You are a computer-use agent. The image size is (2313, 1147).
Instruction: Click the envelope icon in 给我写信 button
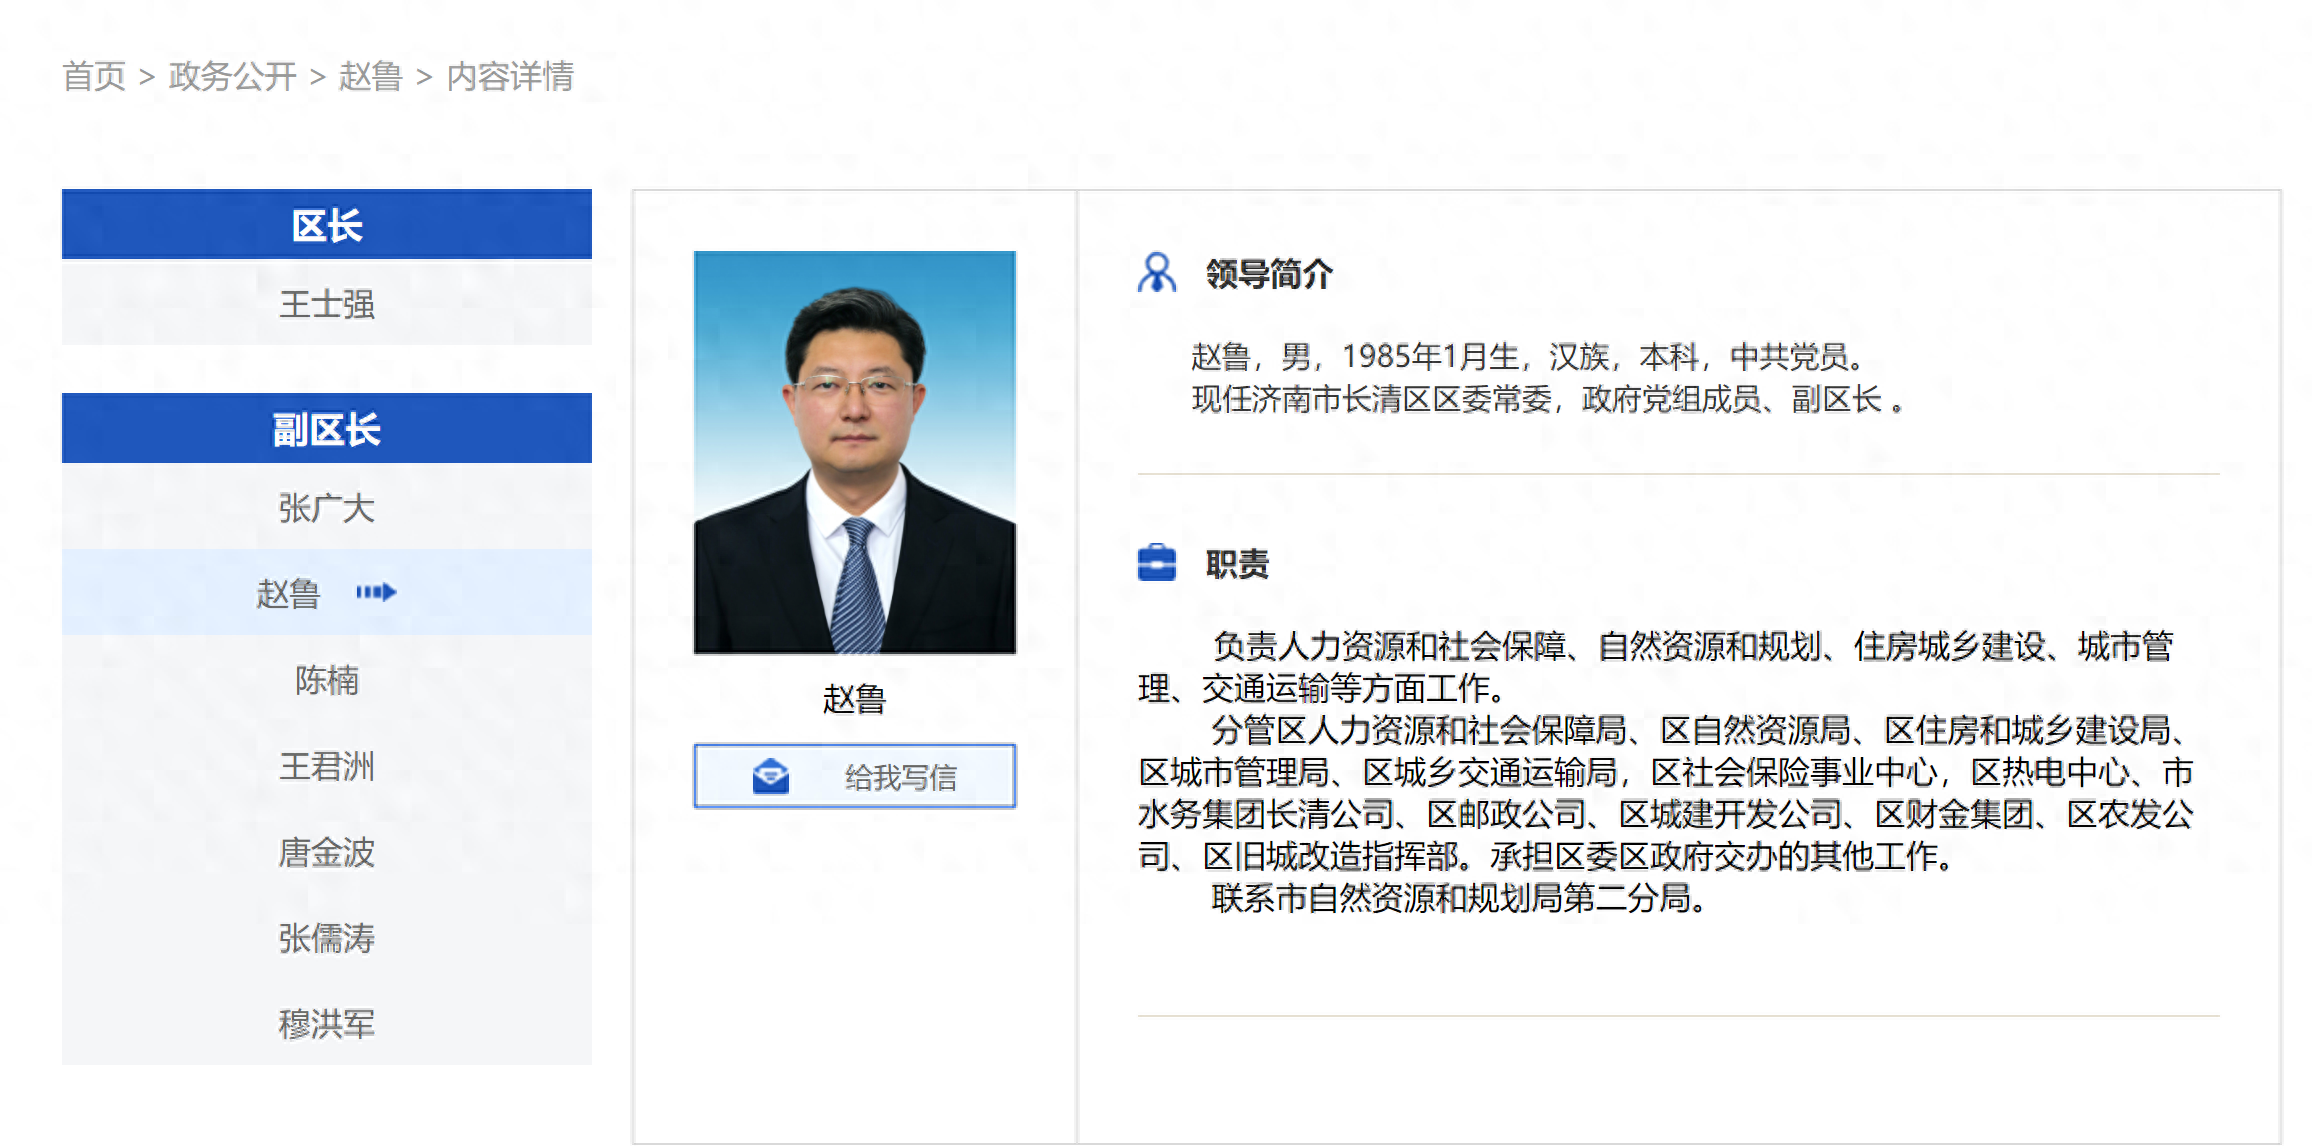point(770,776)
